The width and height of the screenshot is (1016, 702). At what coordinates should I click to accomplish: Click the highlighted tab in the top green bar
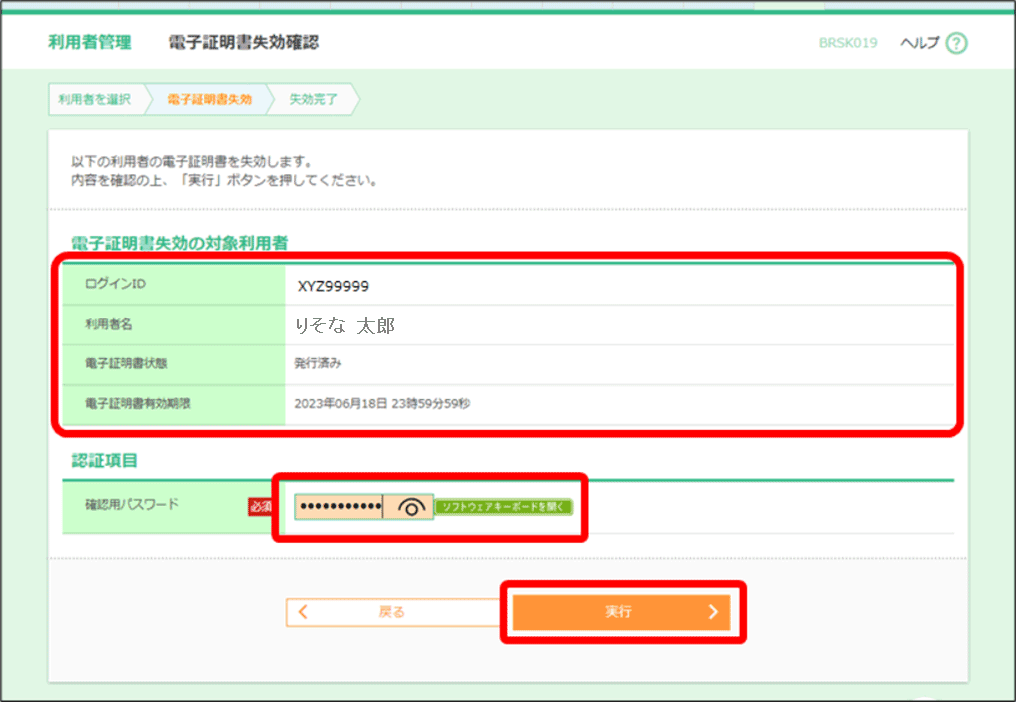(789, 7)
